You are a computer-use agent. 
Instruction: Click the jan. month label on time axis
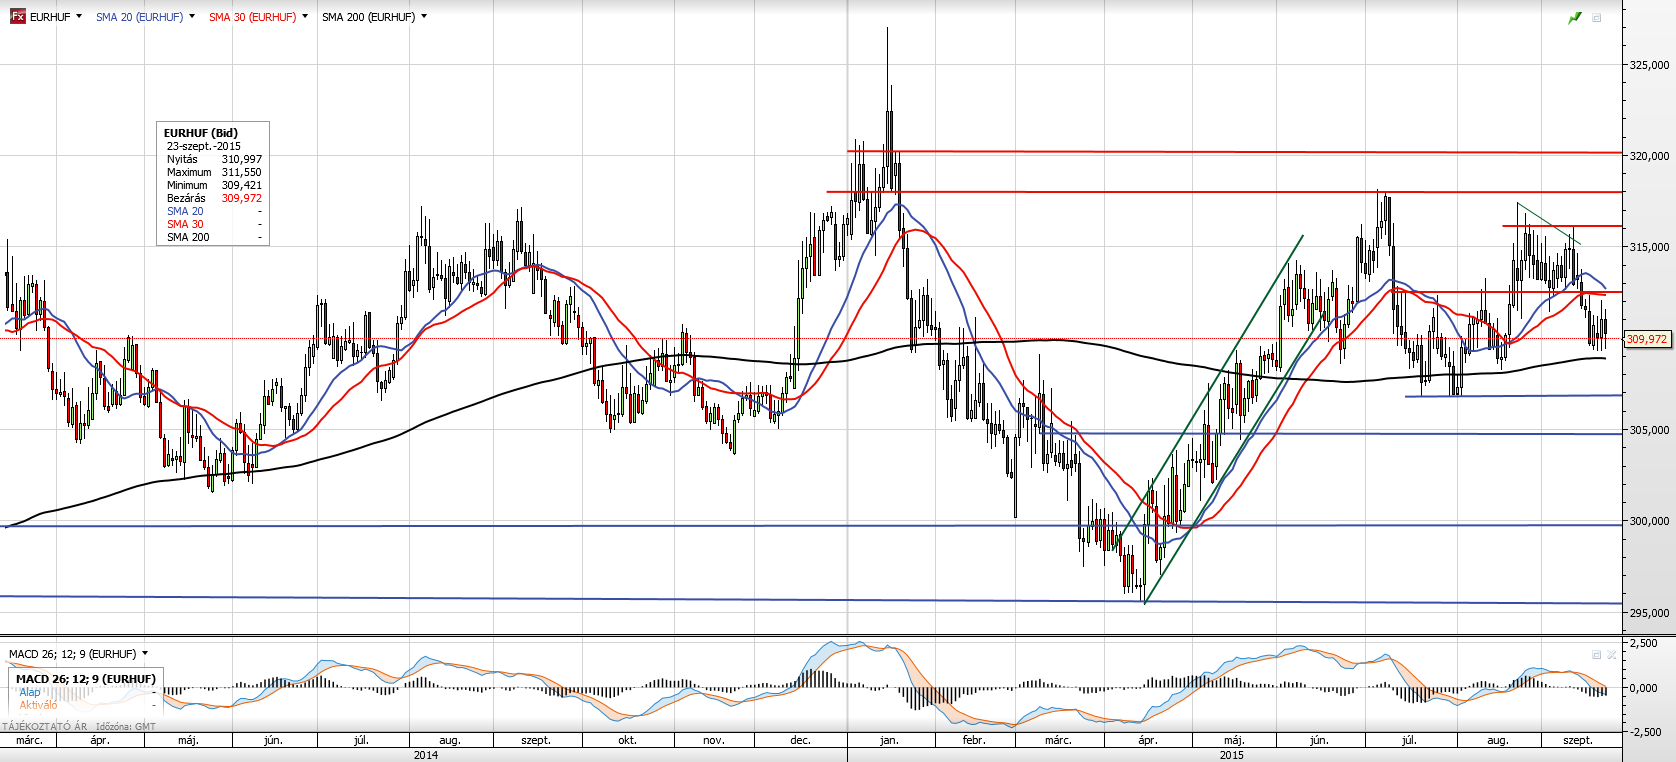pyautogui.click(x=889, y=741)
